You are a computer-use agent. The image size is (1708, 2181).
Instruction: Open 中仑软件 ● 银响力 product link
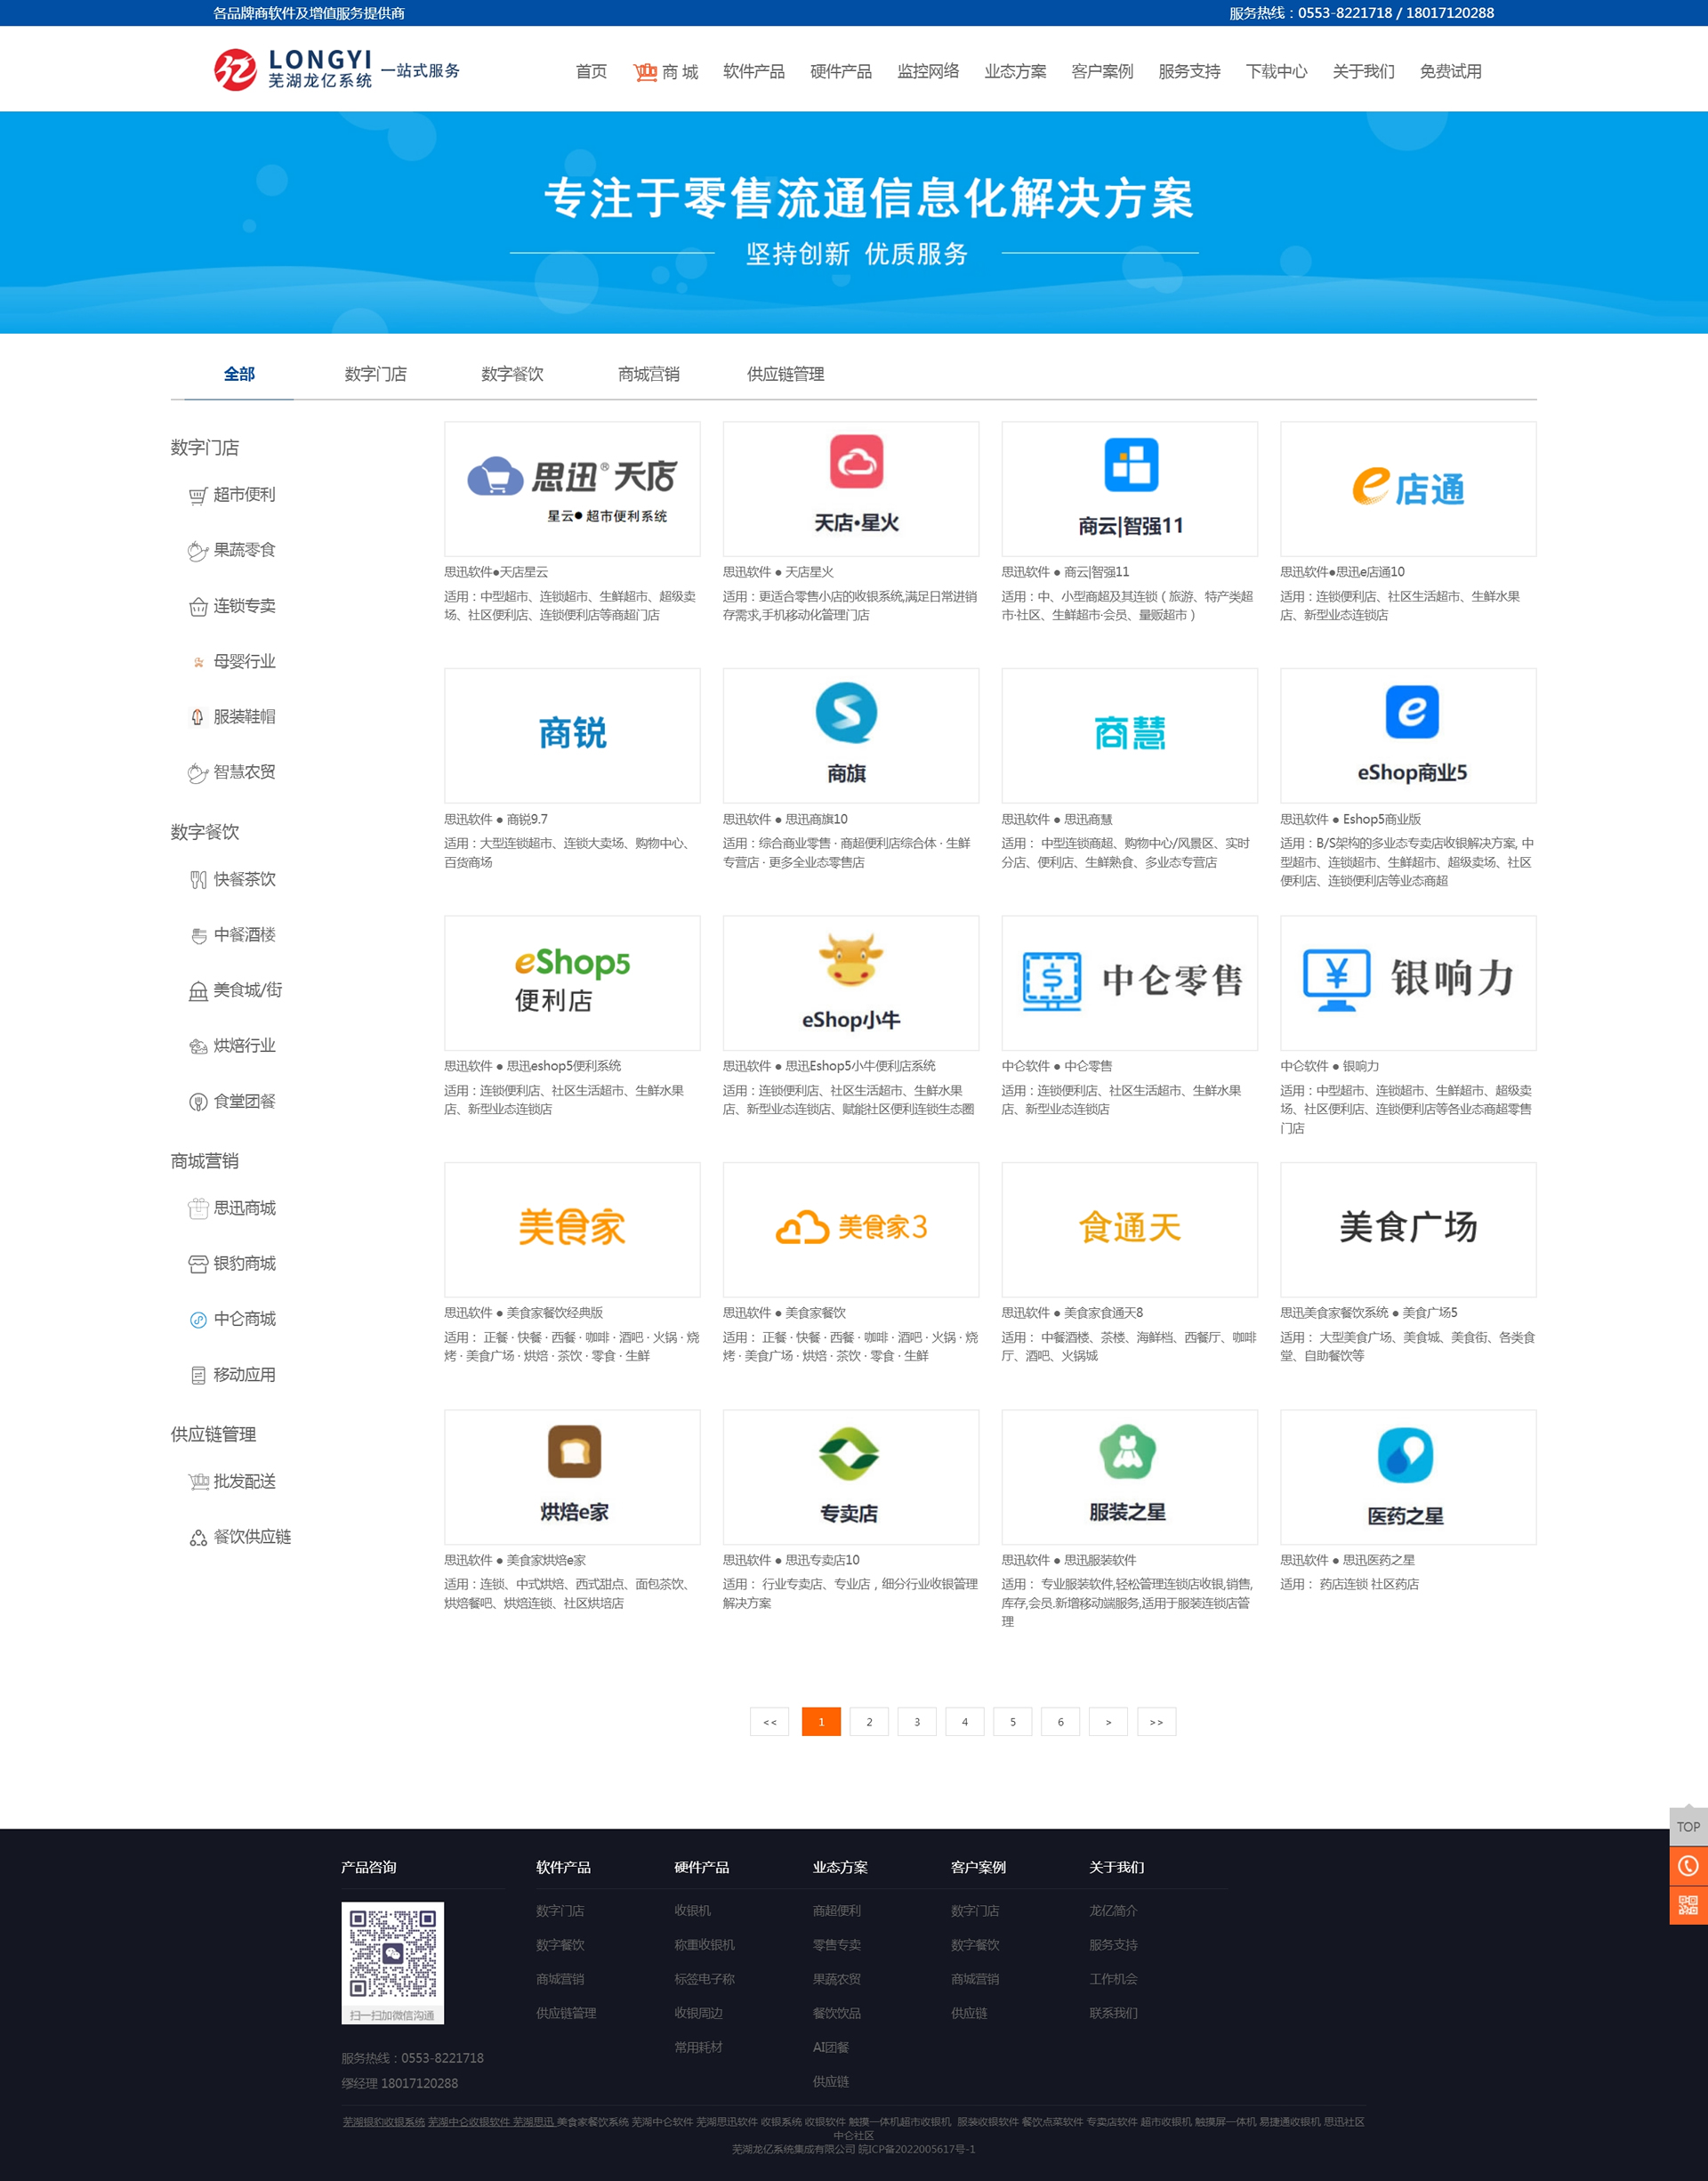click(x=1330, y=1066)
